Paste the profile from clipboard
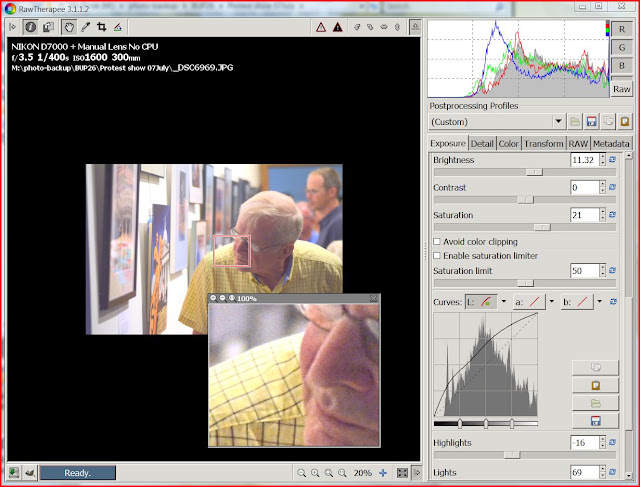The image size is (640, 487). (625, 121)
